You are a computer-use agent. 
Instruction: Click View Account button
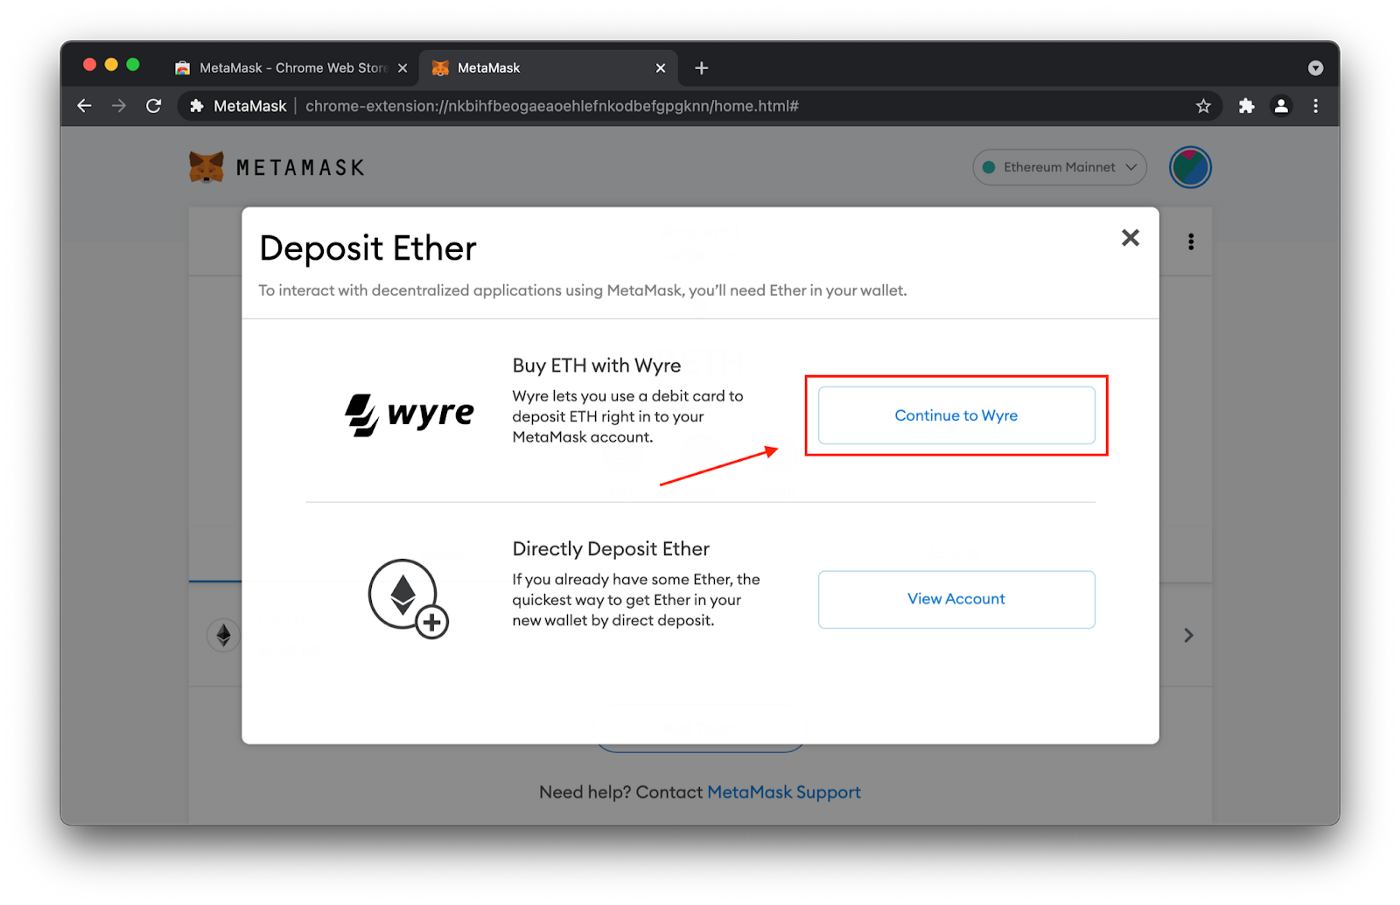[x=956, y=599]
